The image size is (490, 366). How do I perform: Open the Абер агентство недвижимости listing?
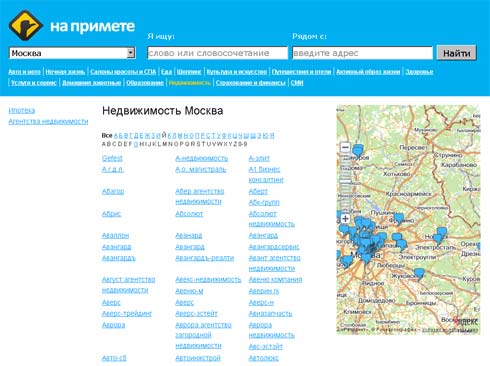click(x=200, y=196)
